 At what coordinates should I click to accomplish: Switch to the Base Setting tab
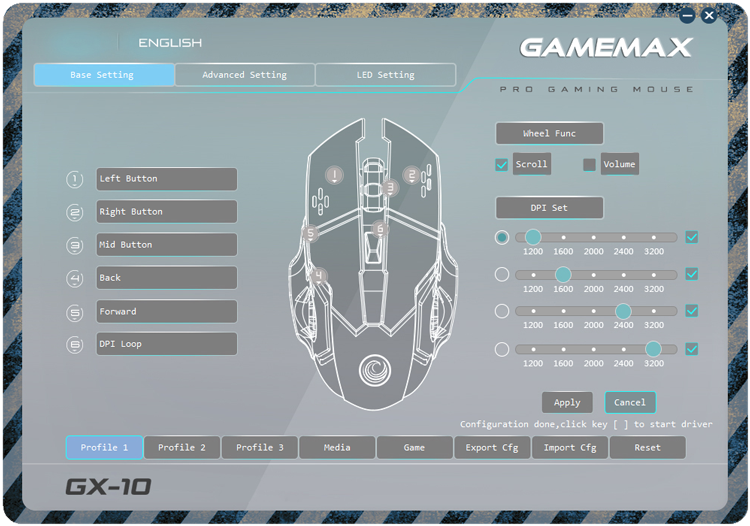tap(104, 75)
